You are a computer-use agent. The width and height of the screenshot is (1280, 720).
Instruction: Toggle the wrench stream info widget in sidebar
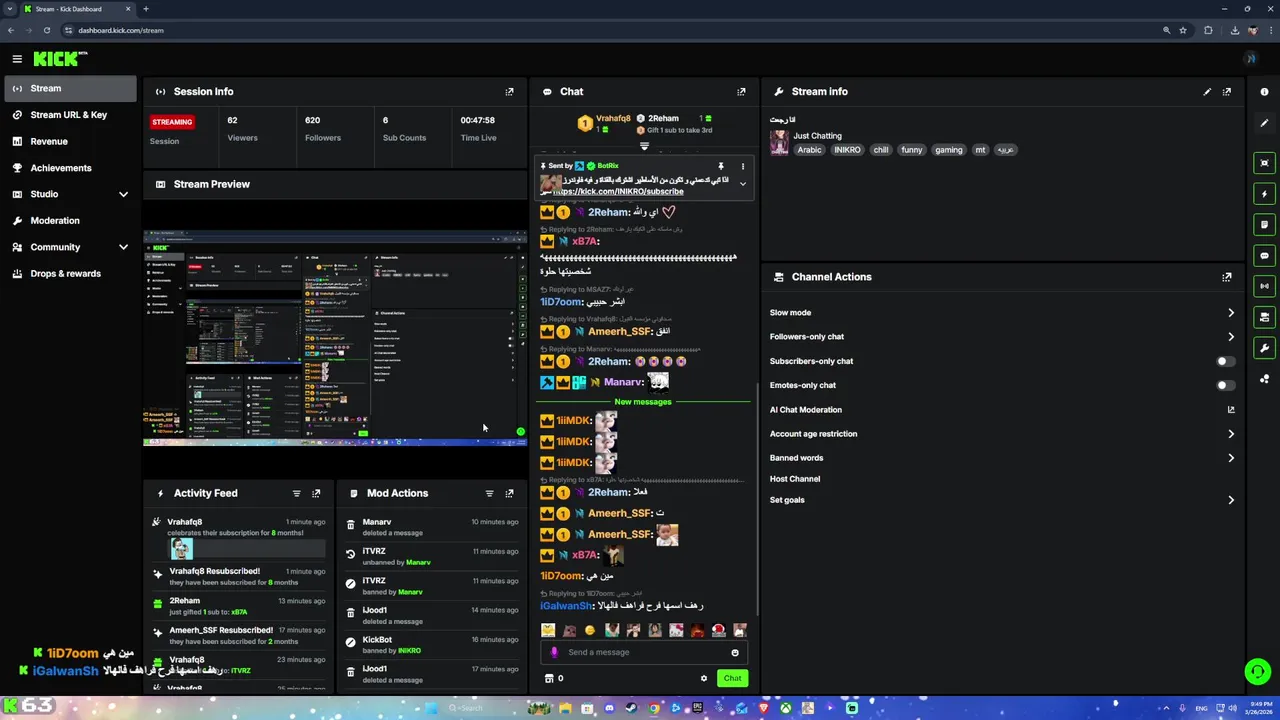coord(1264,348)
